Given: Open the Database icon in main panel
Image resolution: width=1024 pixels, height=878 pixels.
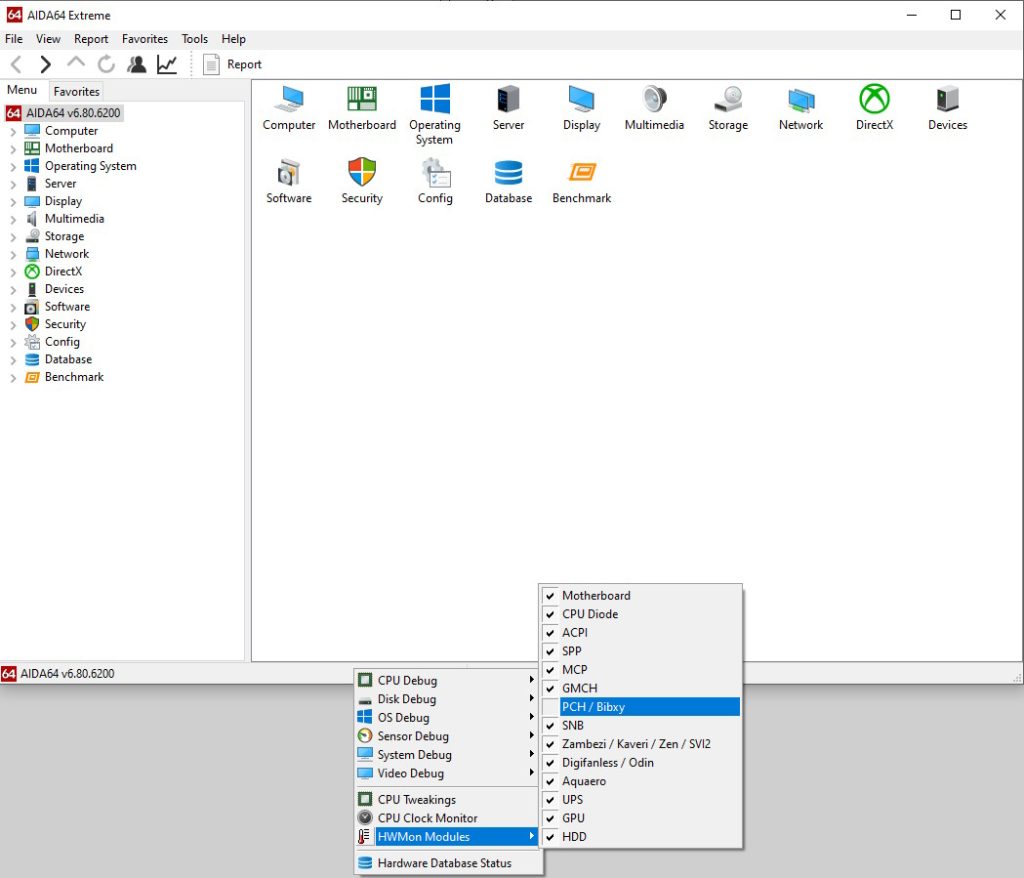Looking at the screenshot, I should point(508,173).
